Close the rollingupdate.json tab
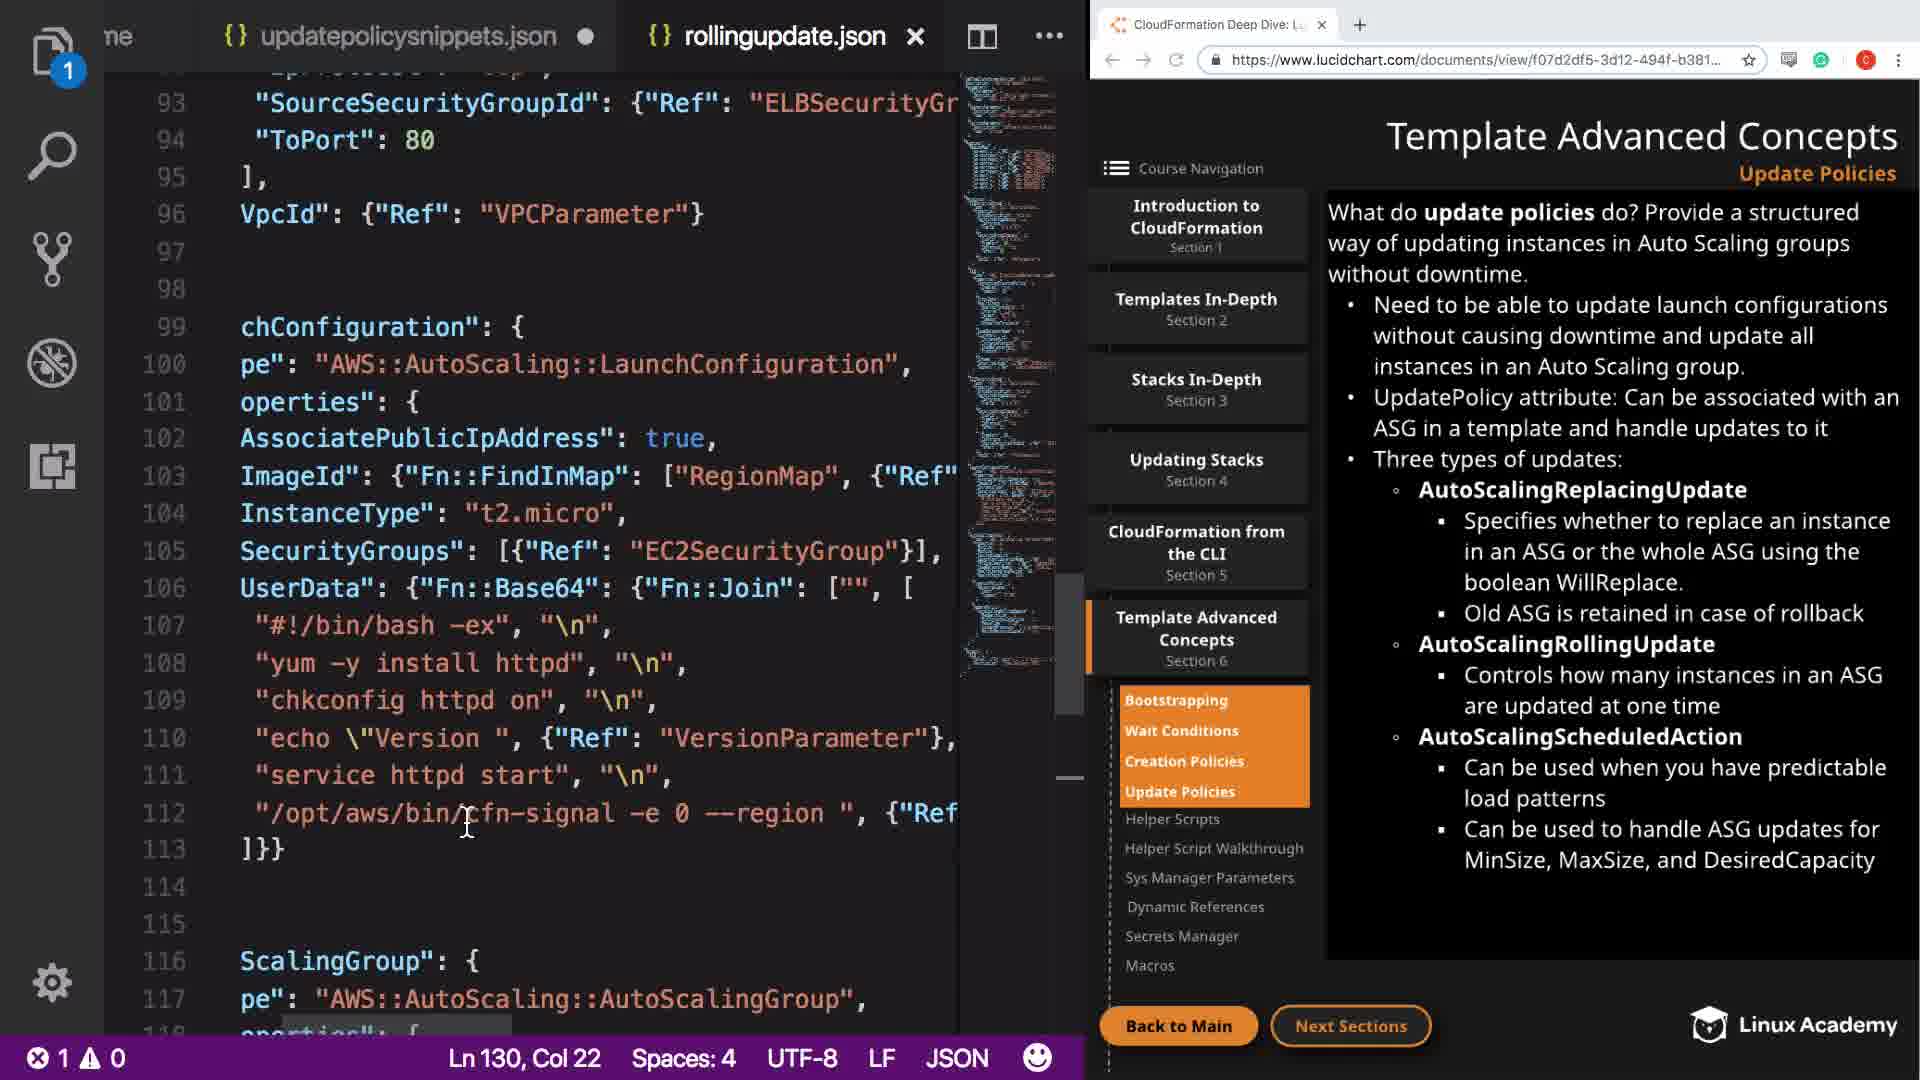This screenshot has height=1080, width=1920. [x=915, y=37]
